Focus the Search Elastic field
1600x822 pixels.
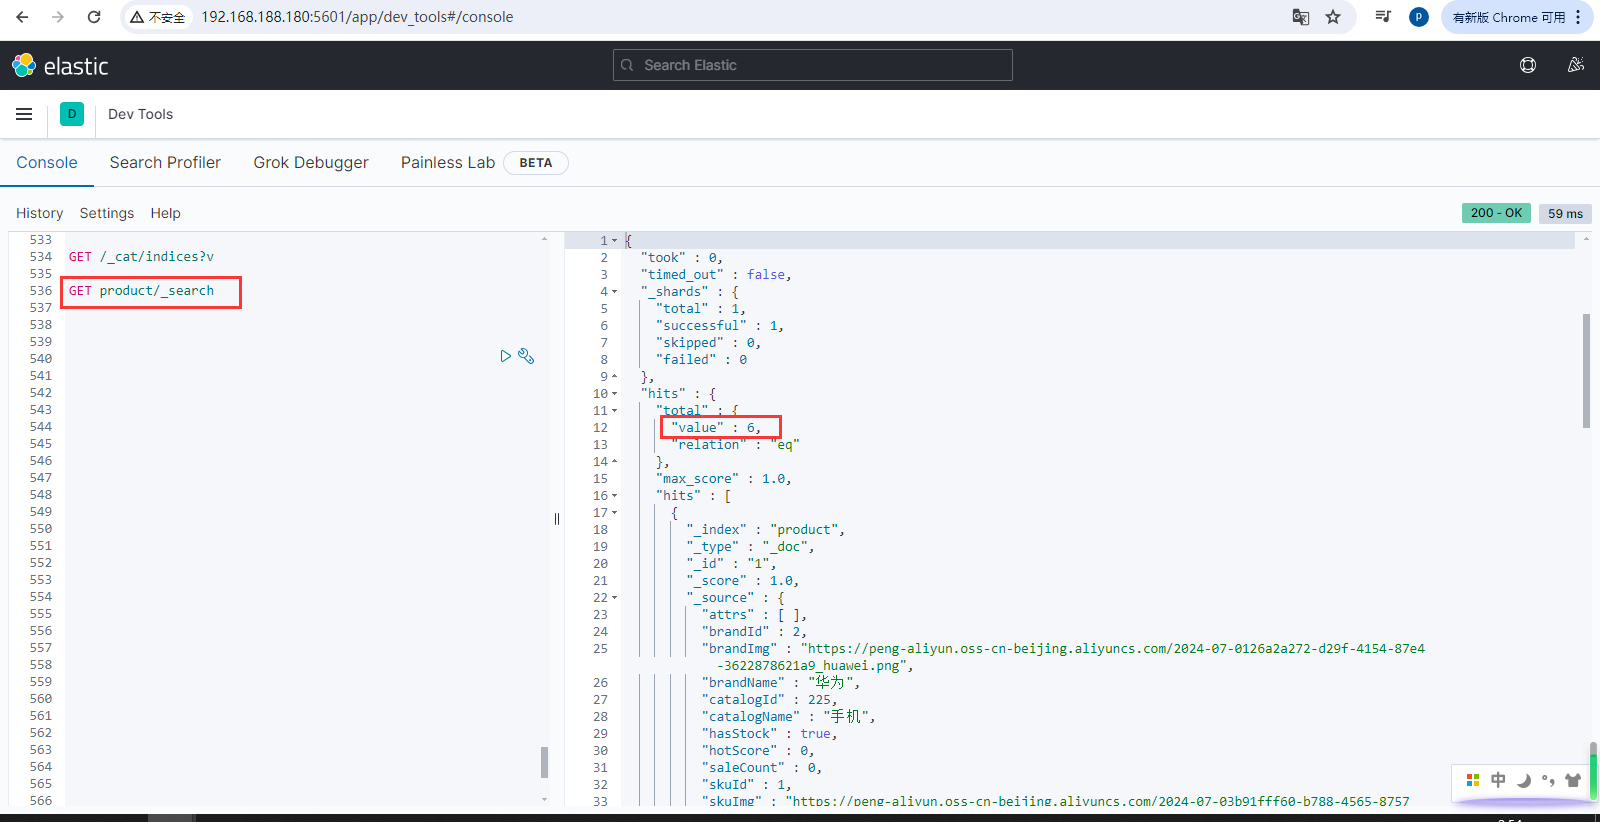click(x=813, y=65)
